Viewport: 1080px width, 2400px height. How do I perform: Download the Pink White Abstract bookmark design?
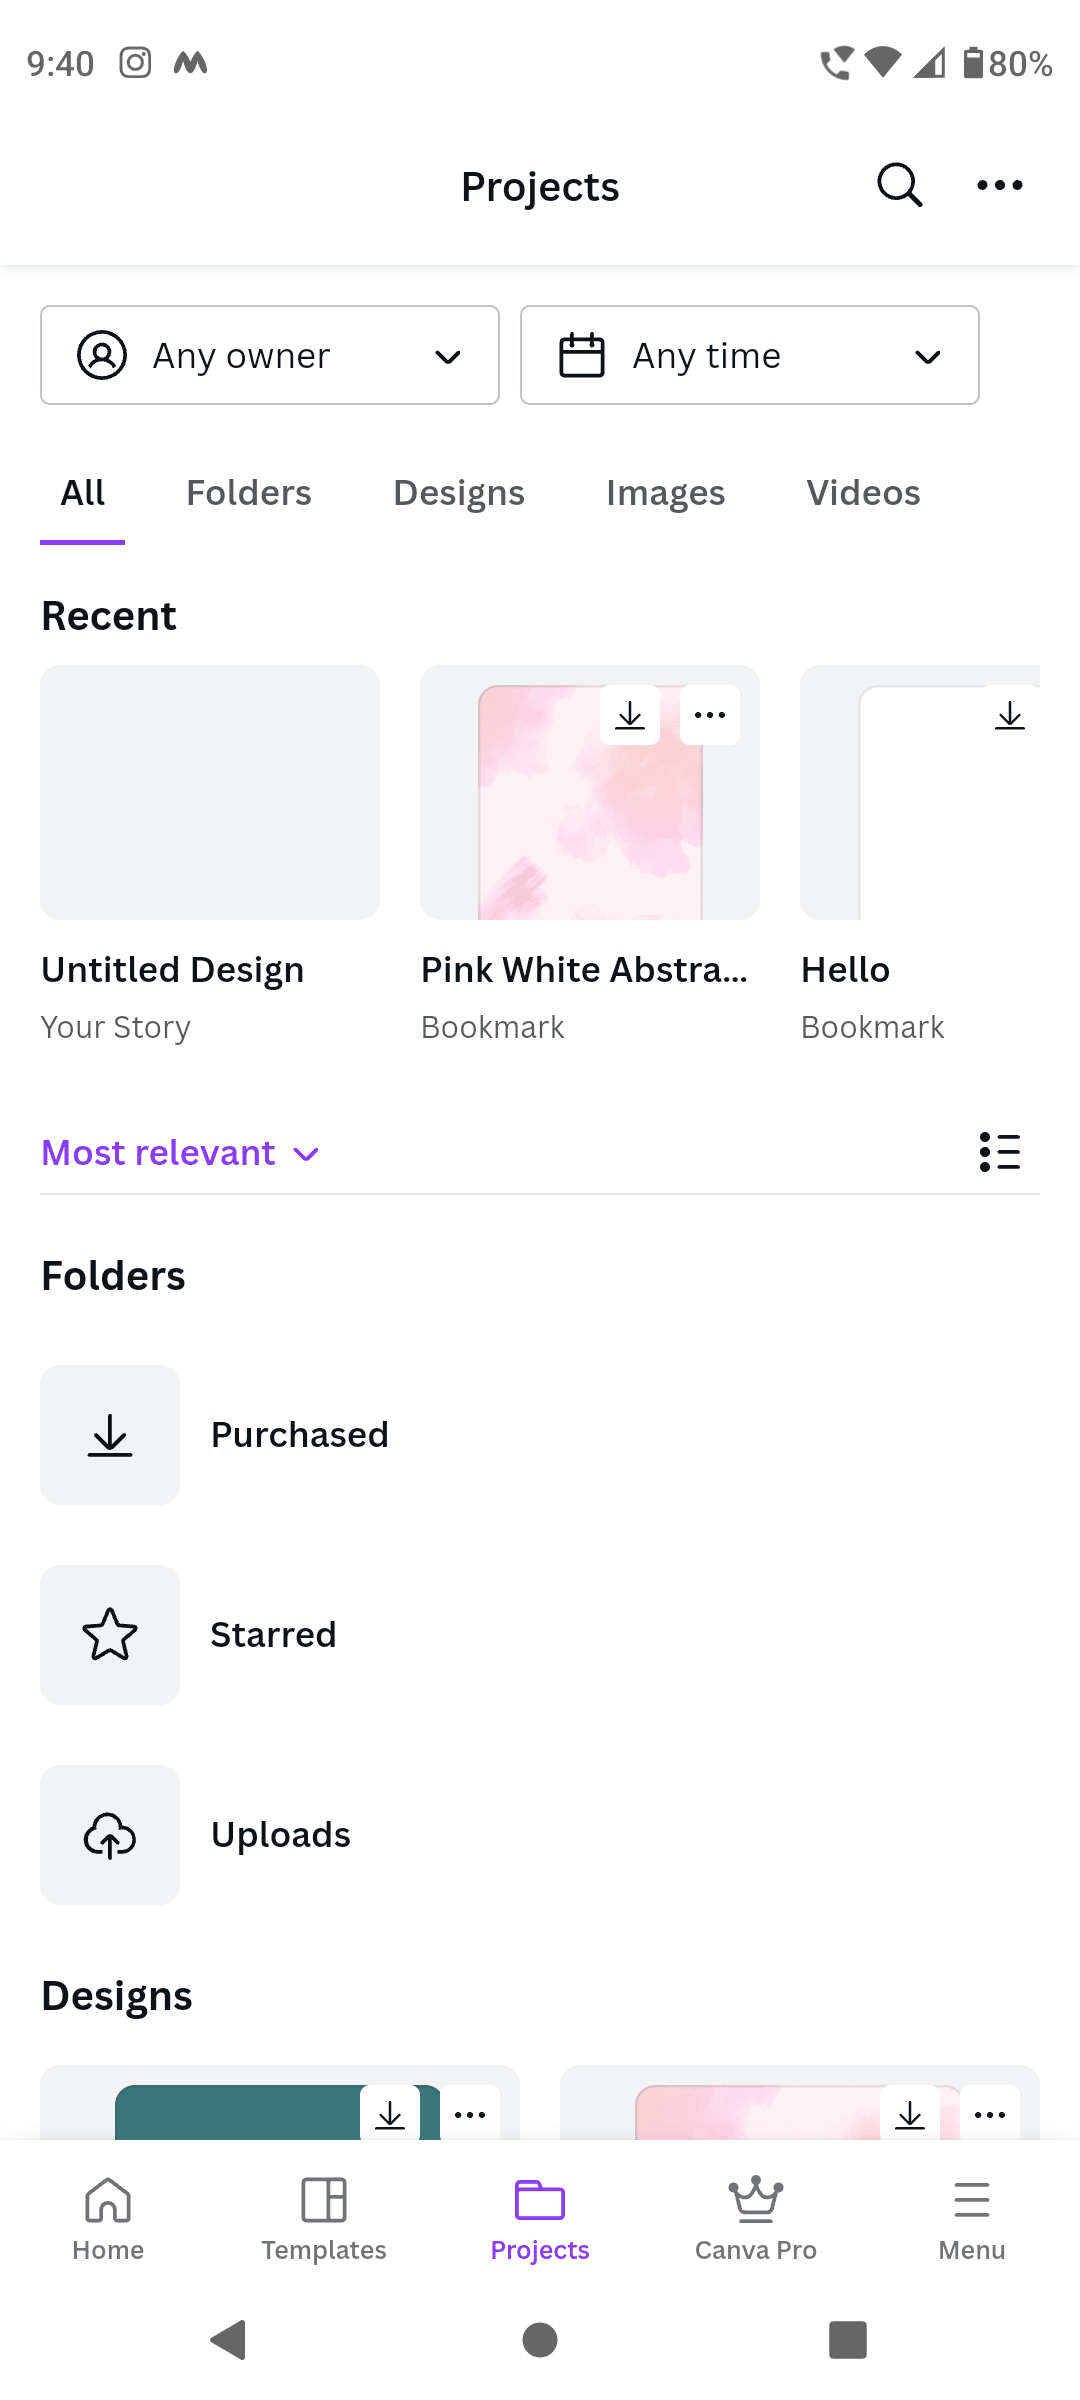pyautogui.click(x=630, y=715)
